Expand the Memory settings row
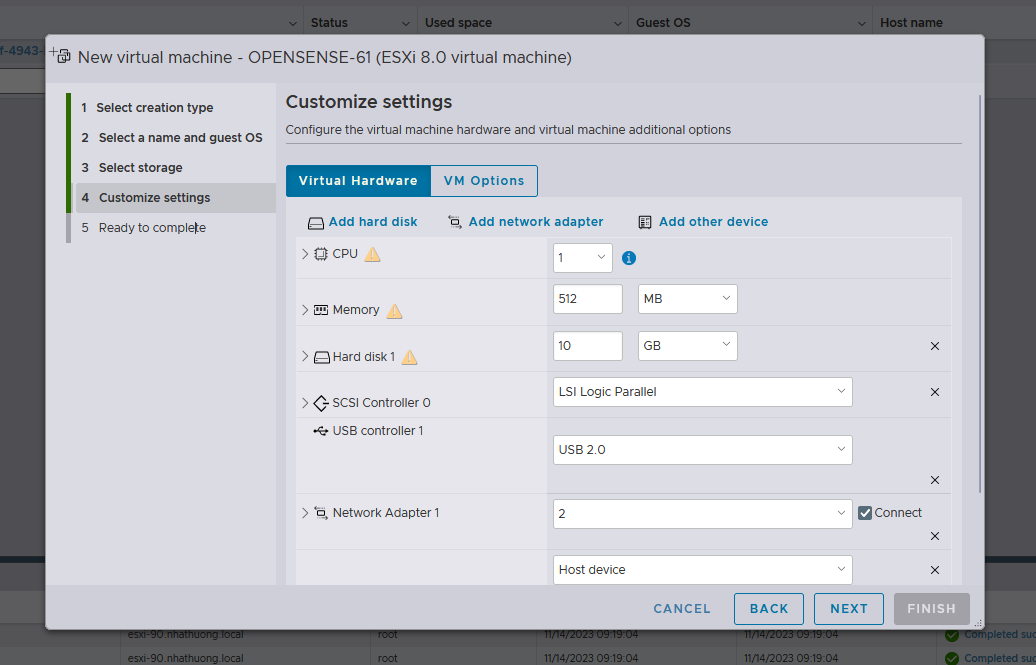The image size is (1036, 665). click(x=306, y=310)
